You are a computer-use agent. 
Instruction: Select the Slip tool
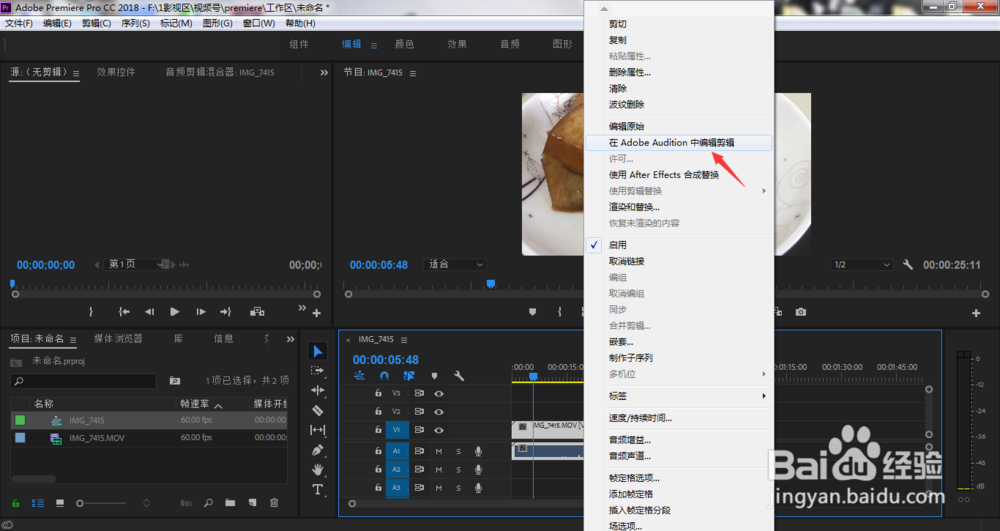[x=318, y=430]
